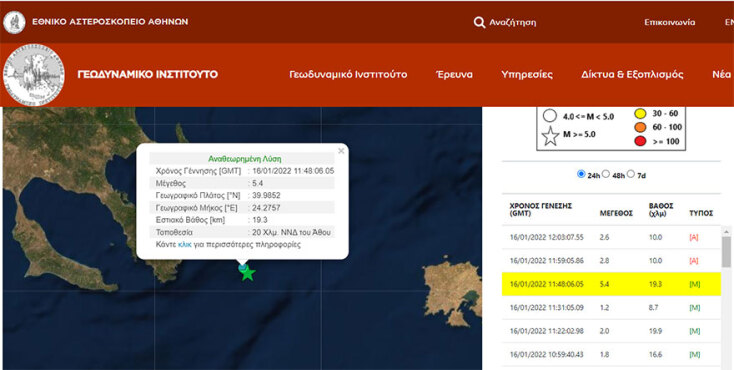Image resolution: width=734 pixels, height=370 pixels.
Task: Click the ΕΘΝΙΚΟ ΑΣΤΕΡΟΣΚΟΠΕΙΟ ΑΘΗΝΩΝ title link
Action: tap(110, 22)
